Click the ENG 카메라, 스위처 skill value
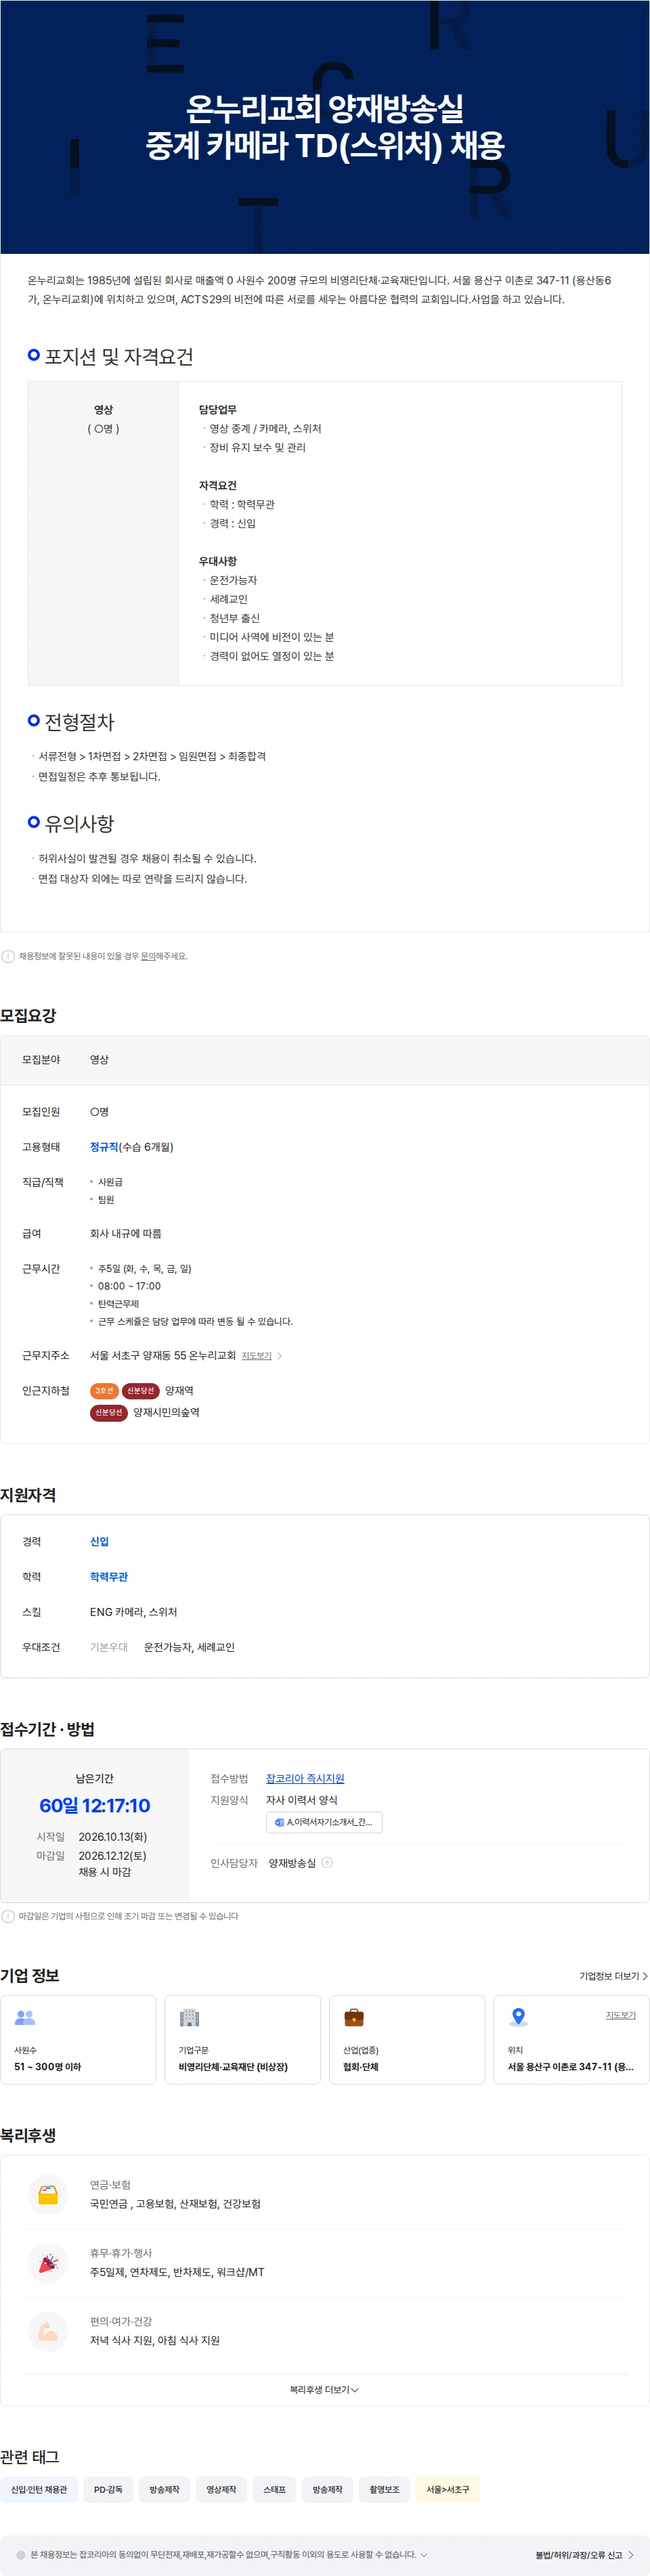The image size is (650, 2576). [x=133, y=1612]
